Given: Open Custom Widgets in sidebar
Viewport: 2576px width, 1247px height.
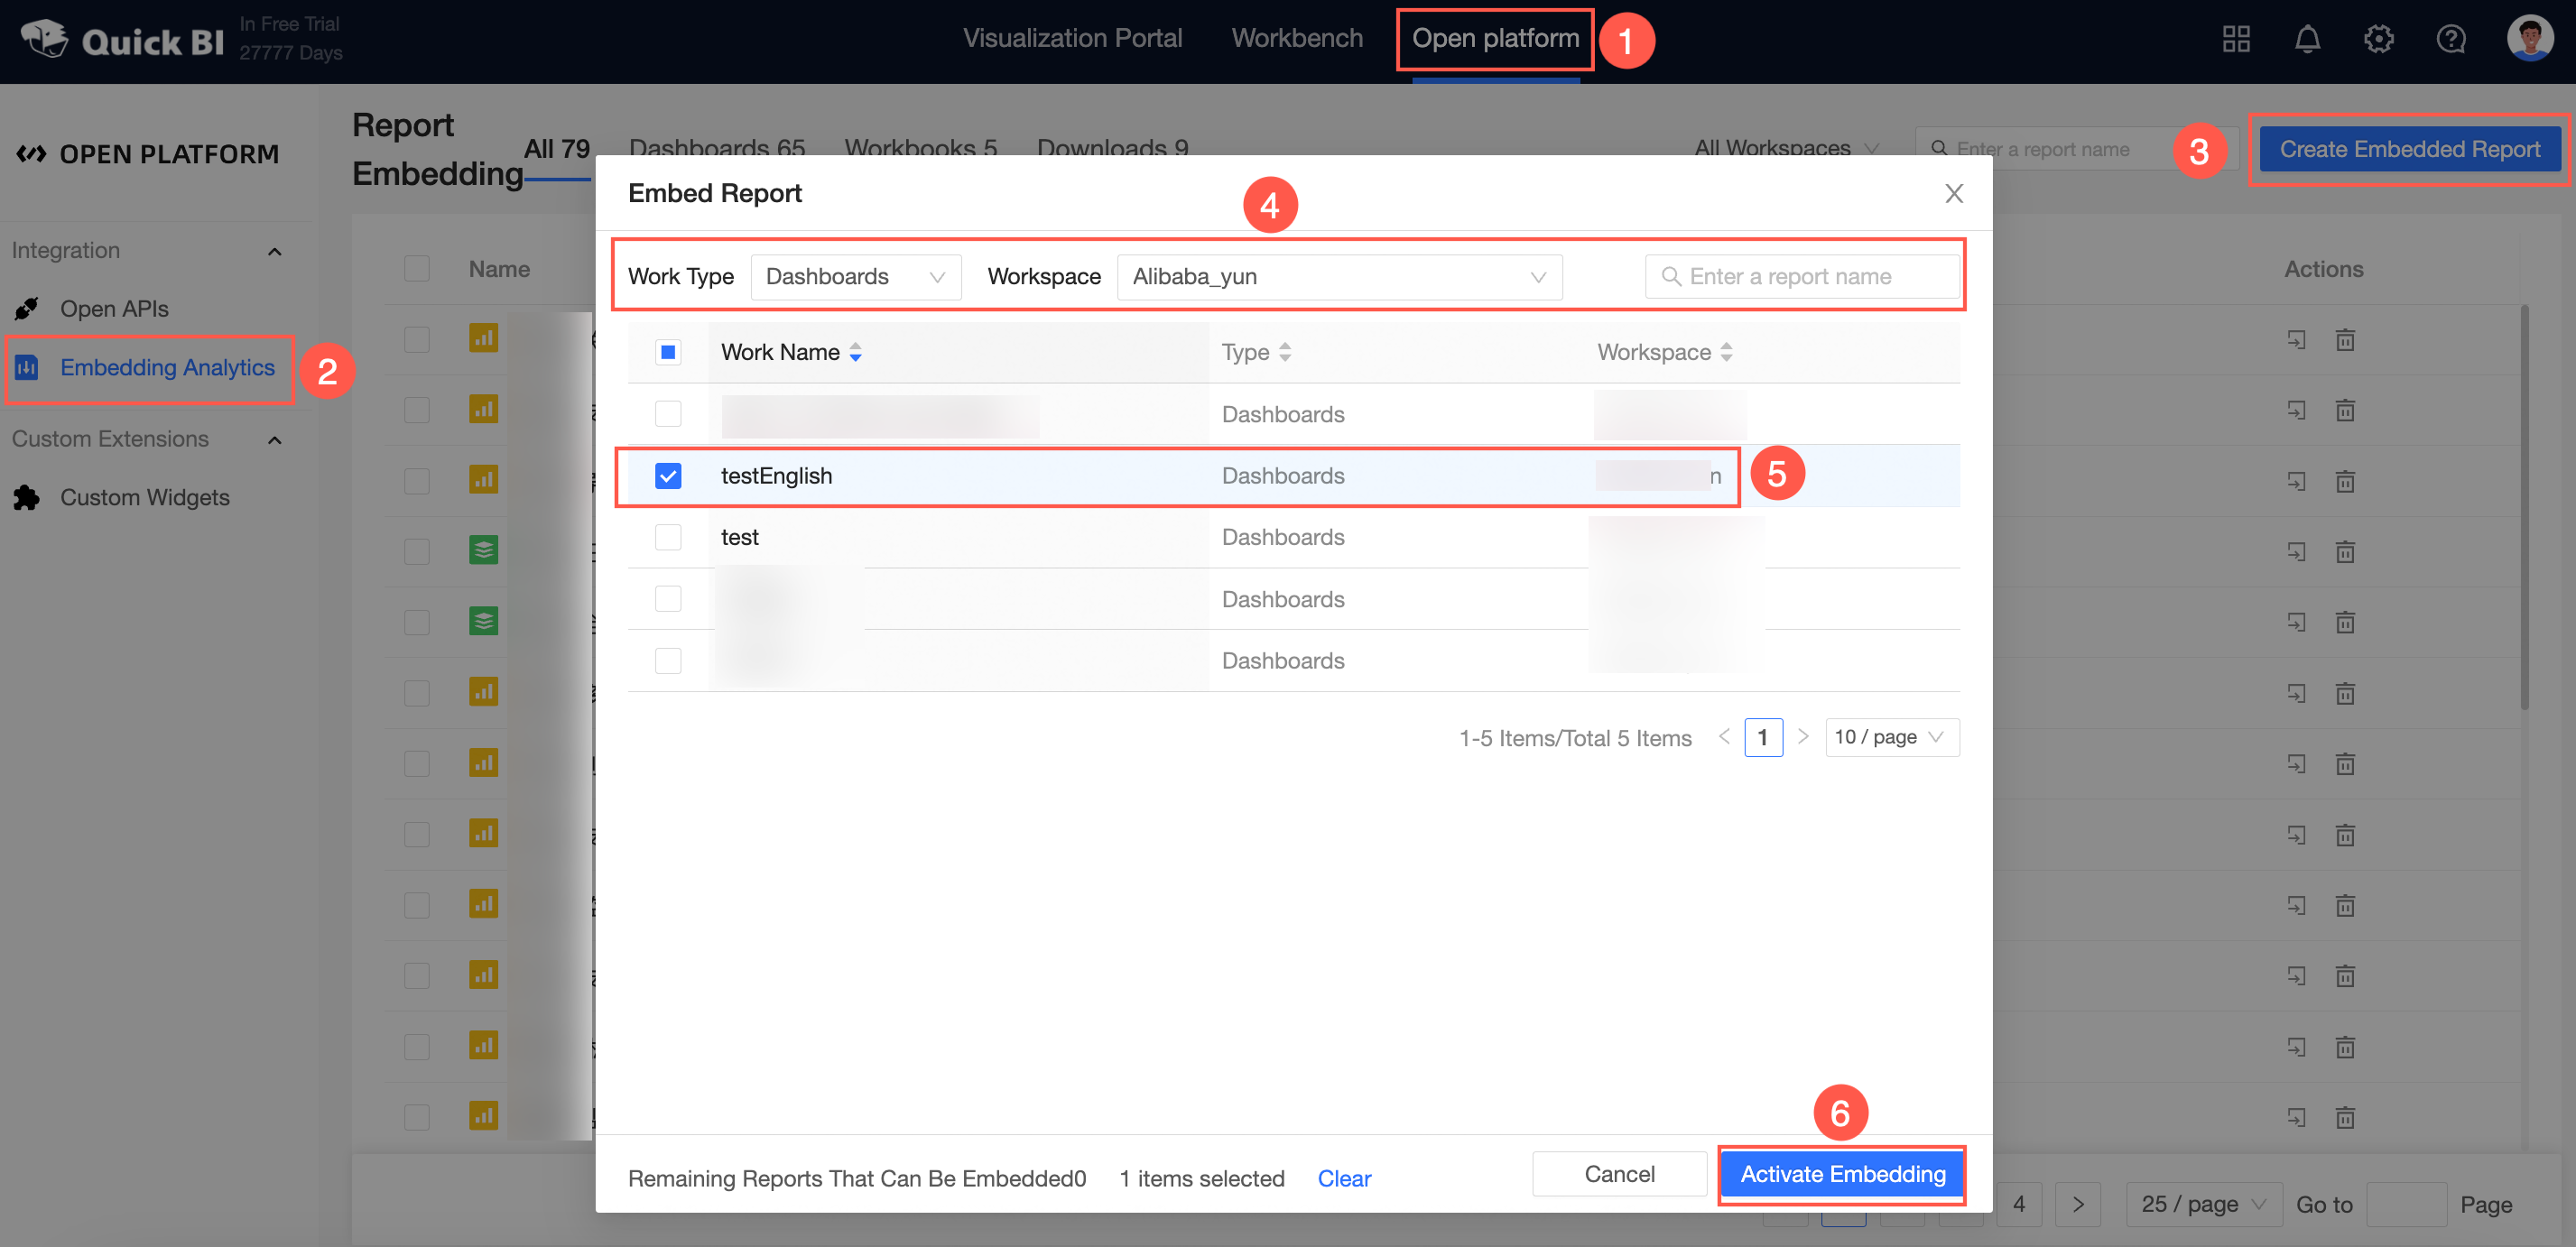Looking at the screenshot, I should tap(144, 497).
